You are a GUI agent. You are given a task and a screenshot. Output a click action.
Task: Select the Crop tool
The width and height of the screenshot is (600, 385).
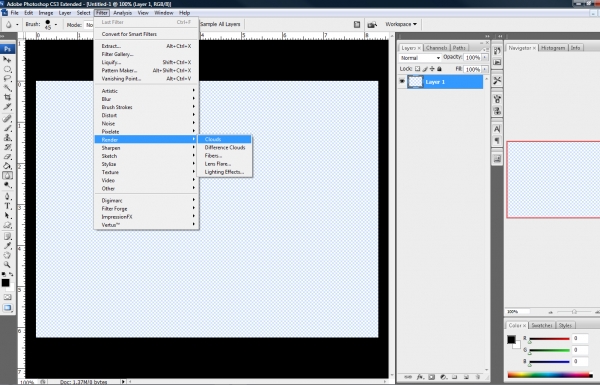(x=7, y=98)
